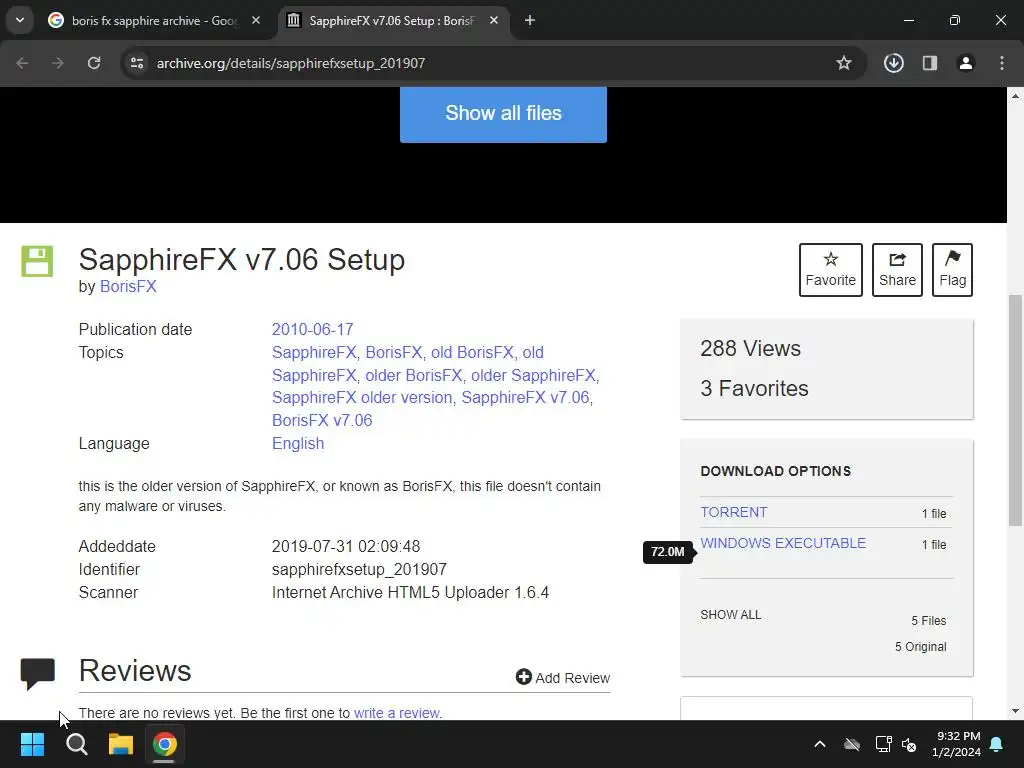This screenshot has width=1024, height=768.
Task: Bookmark this page with the star icon
Action: [x=844, y=63]
